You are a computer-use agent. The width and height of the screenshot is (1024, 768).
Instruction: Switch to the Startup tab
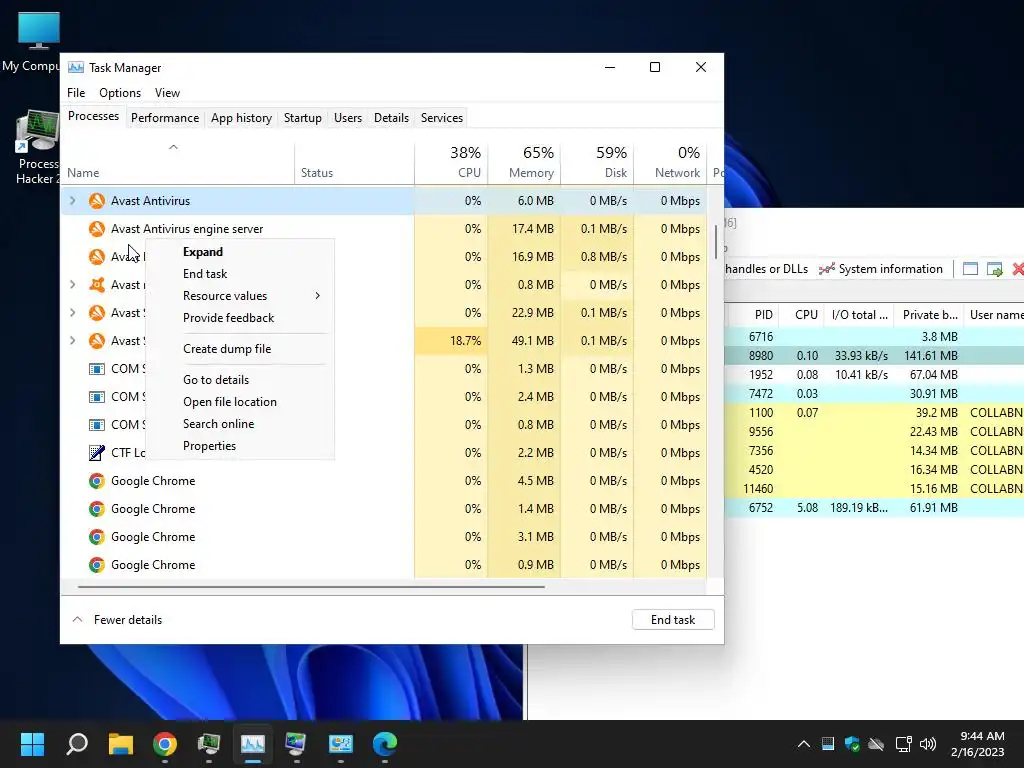click(302, 118)
